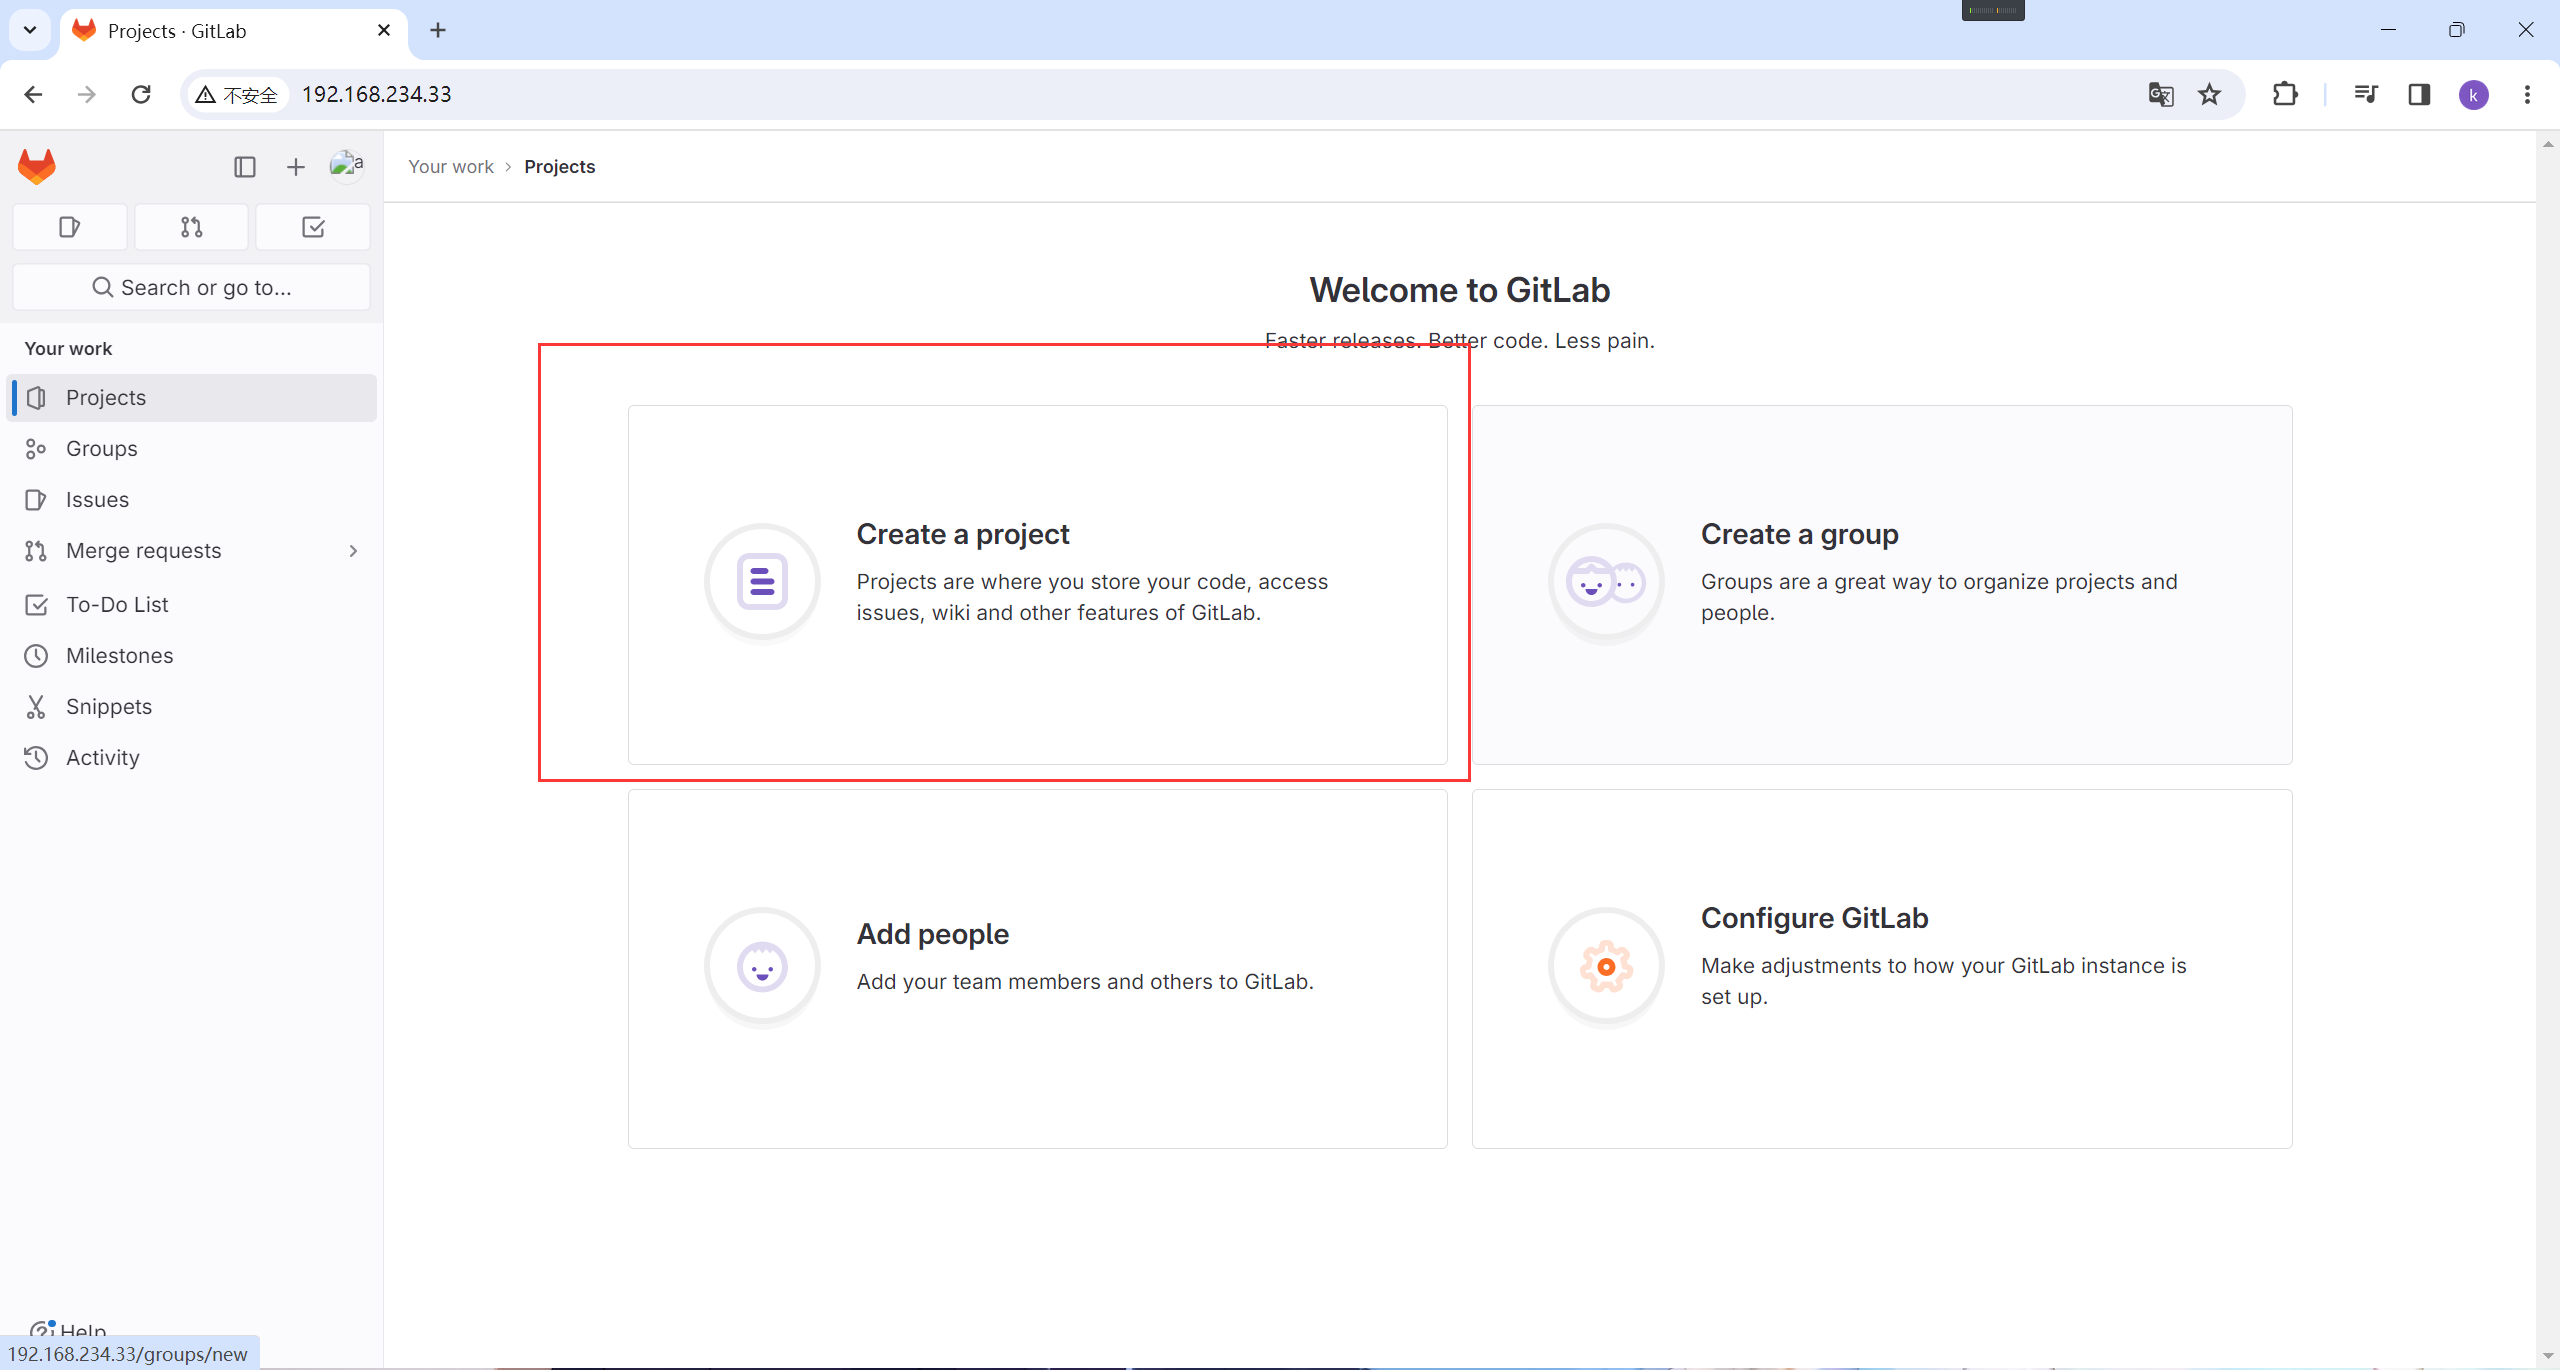Screen dimensions: 2560x1370
Task: Select the Projects · GitLab tab
Action: pos(234,31)
